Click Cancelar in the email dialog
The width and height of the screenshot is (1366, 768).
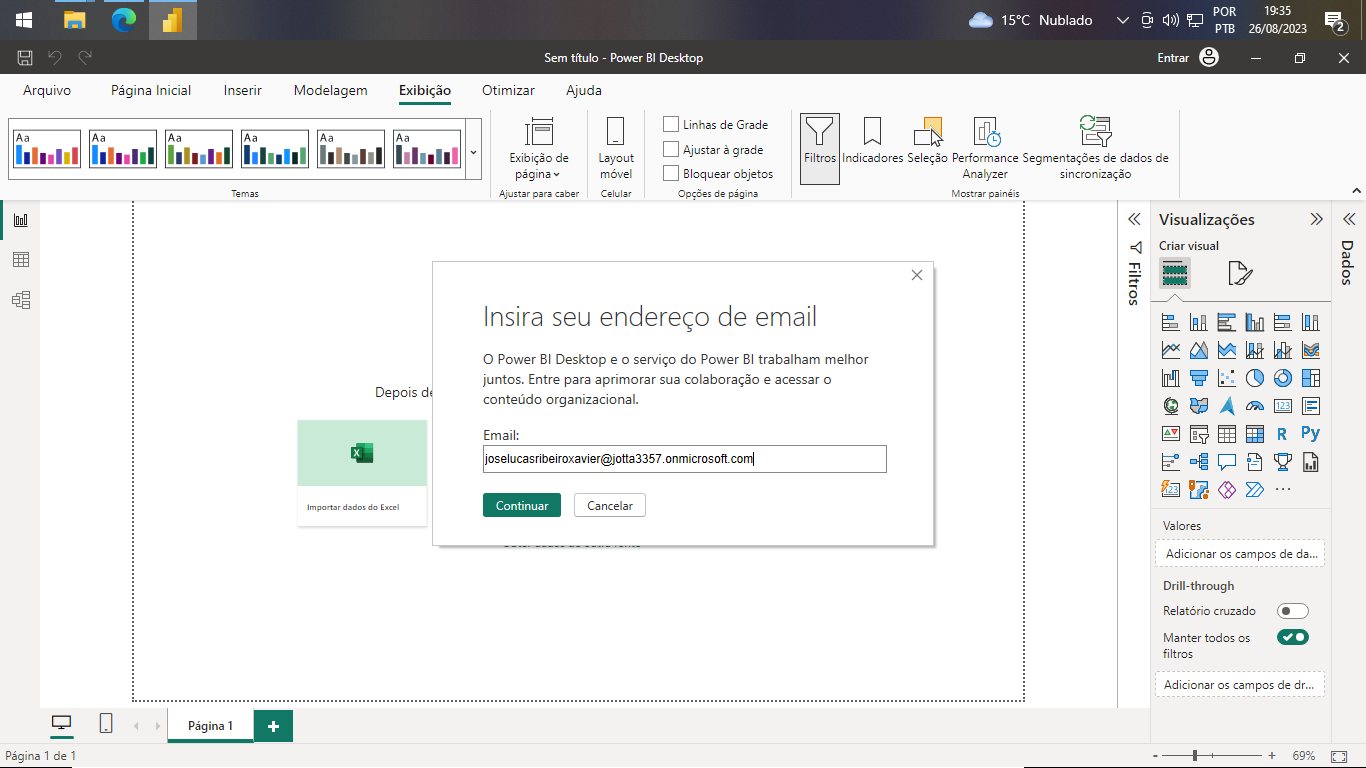pos(610,505)
